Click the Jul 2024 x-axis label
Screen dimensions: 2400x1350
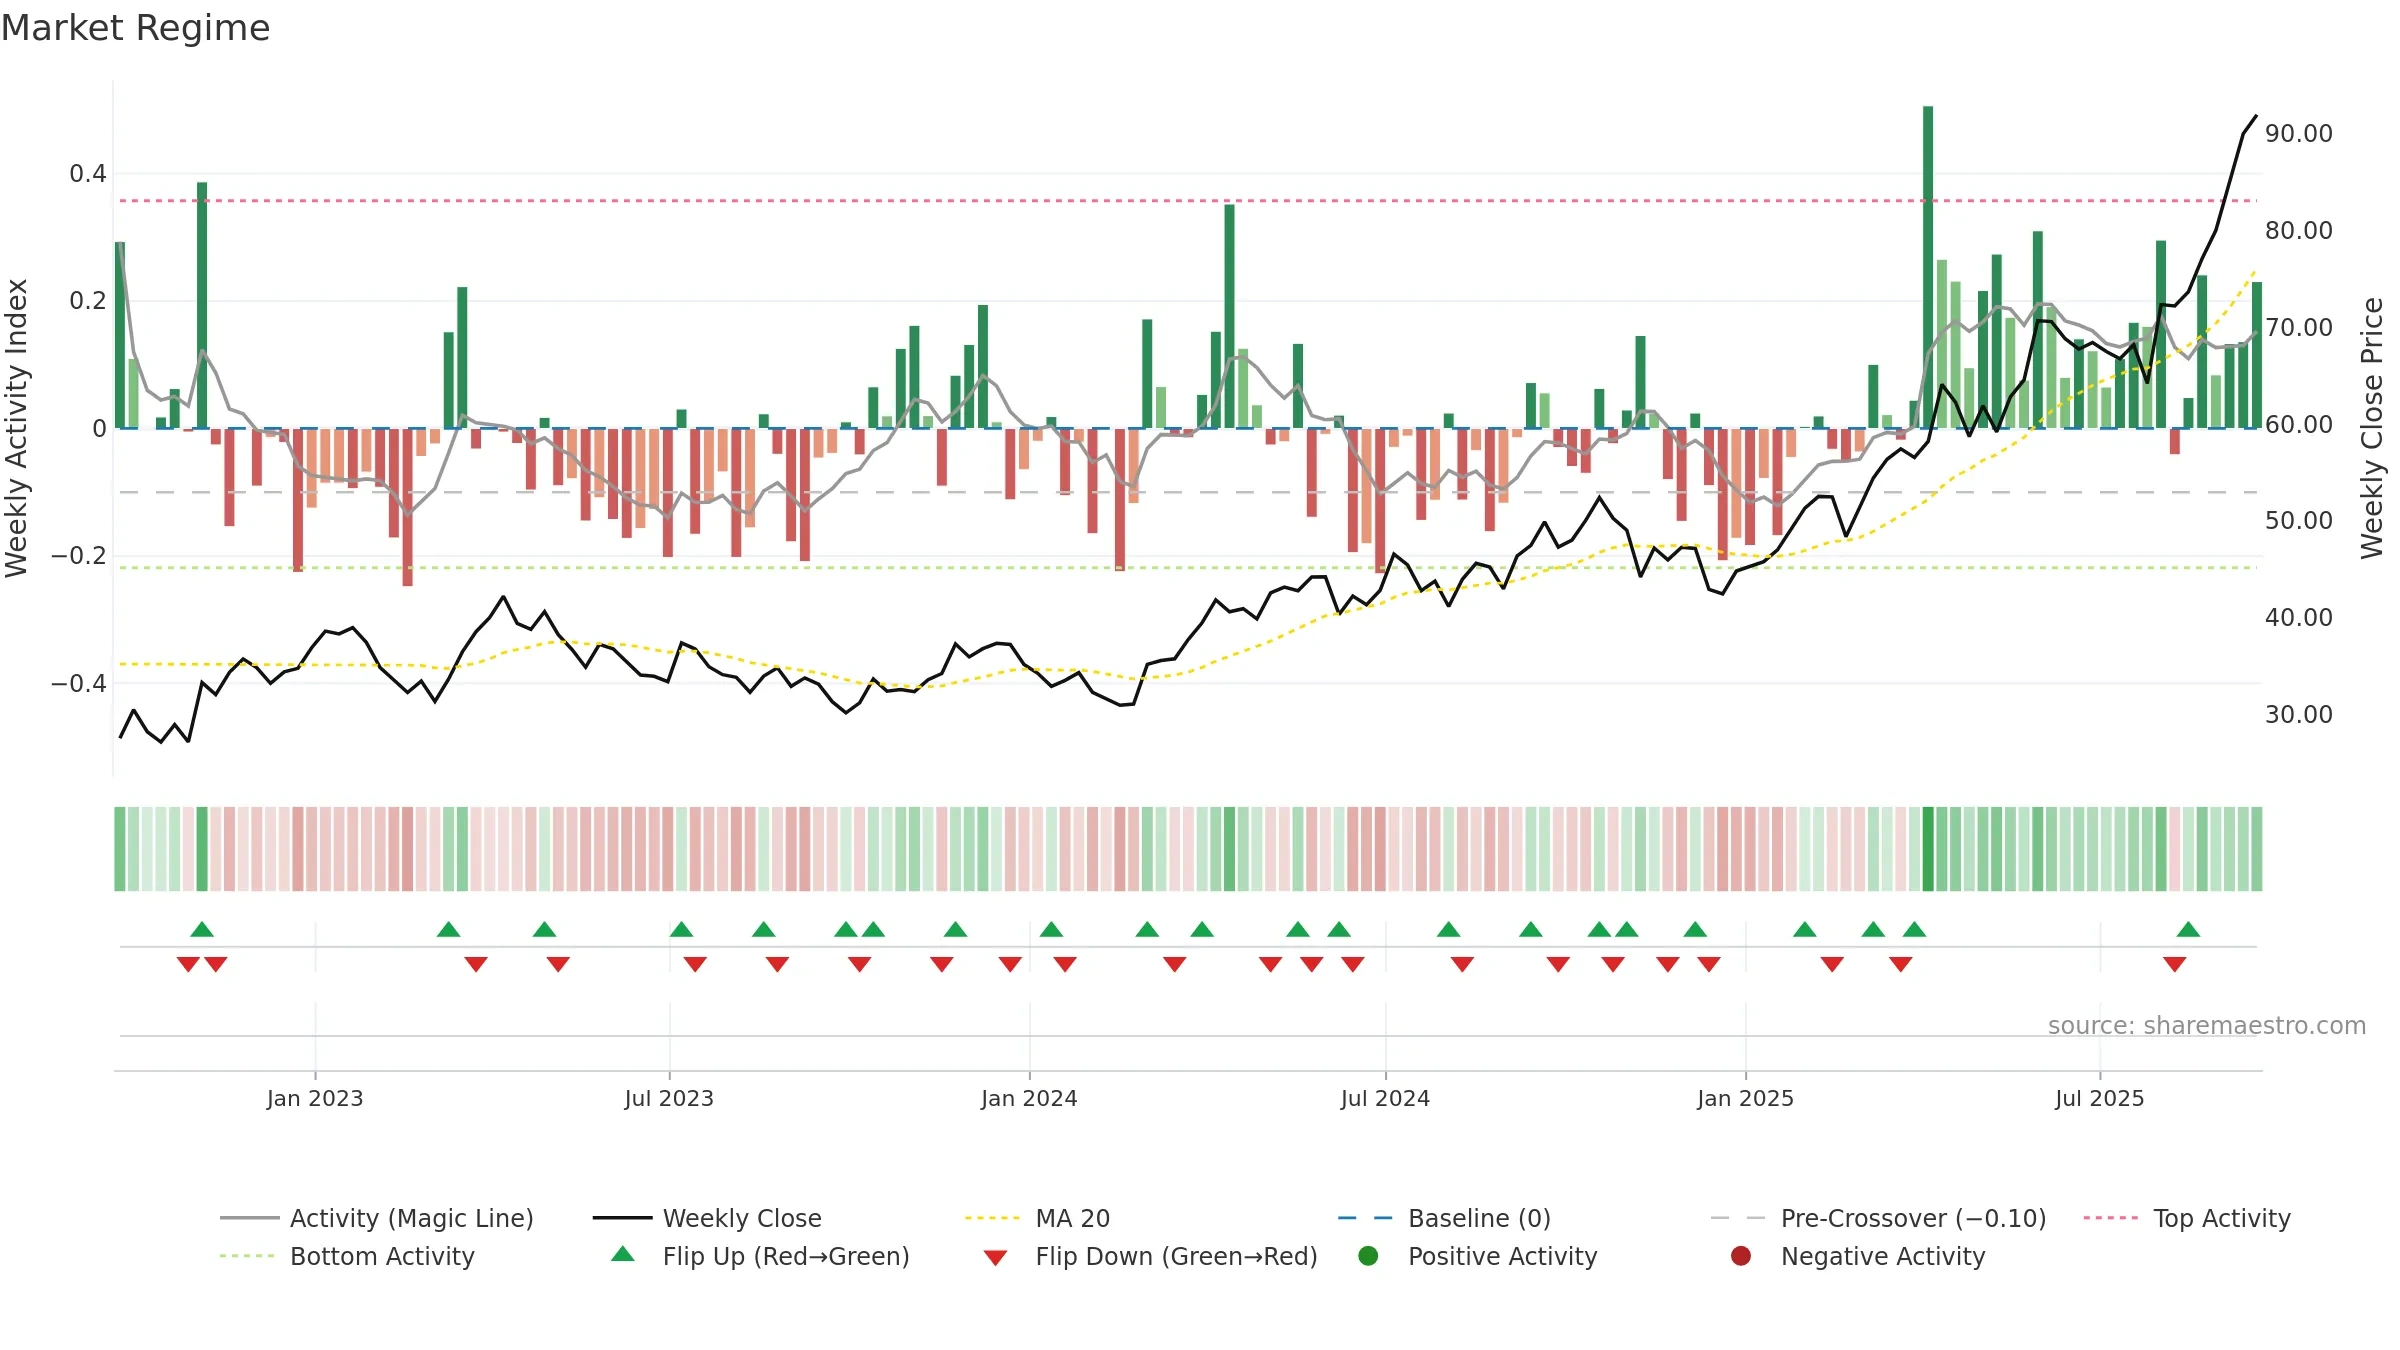point(1385,1098)
